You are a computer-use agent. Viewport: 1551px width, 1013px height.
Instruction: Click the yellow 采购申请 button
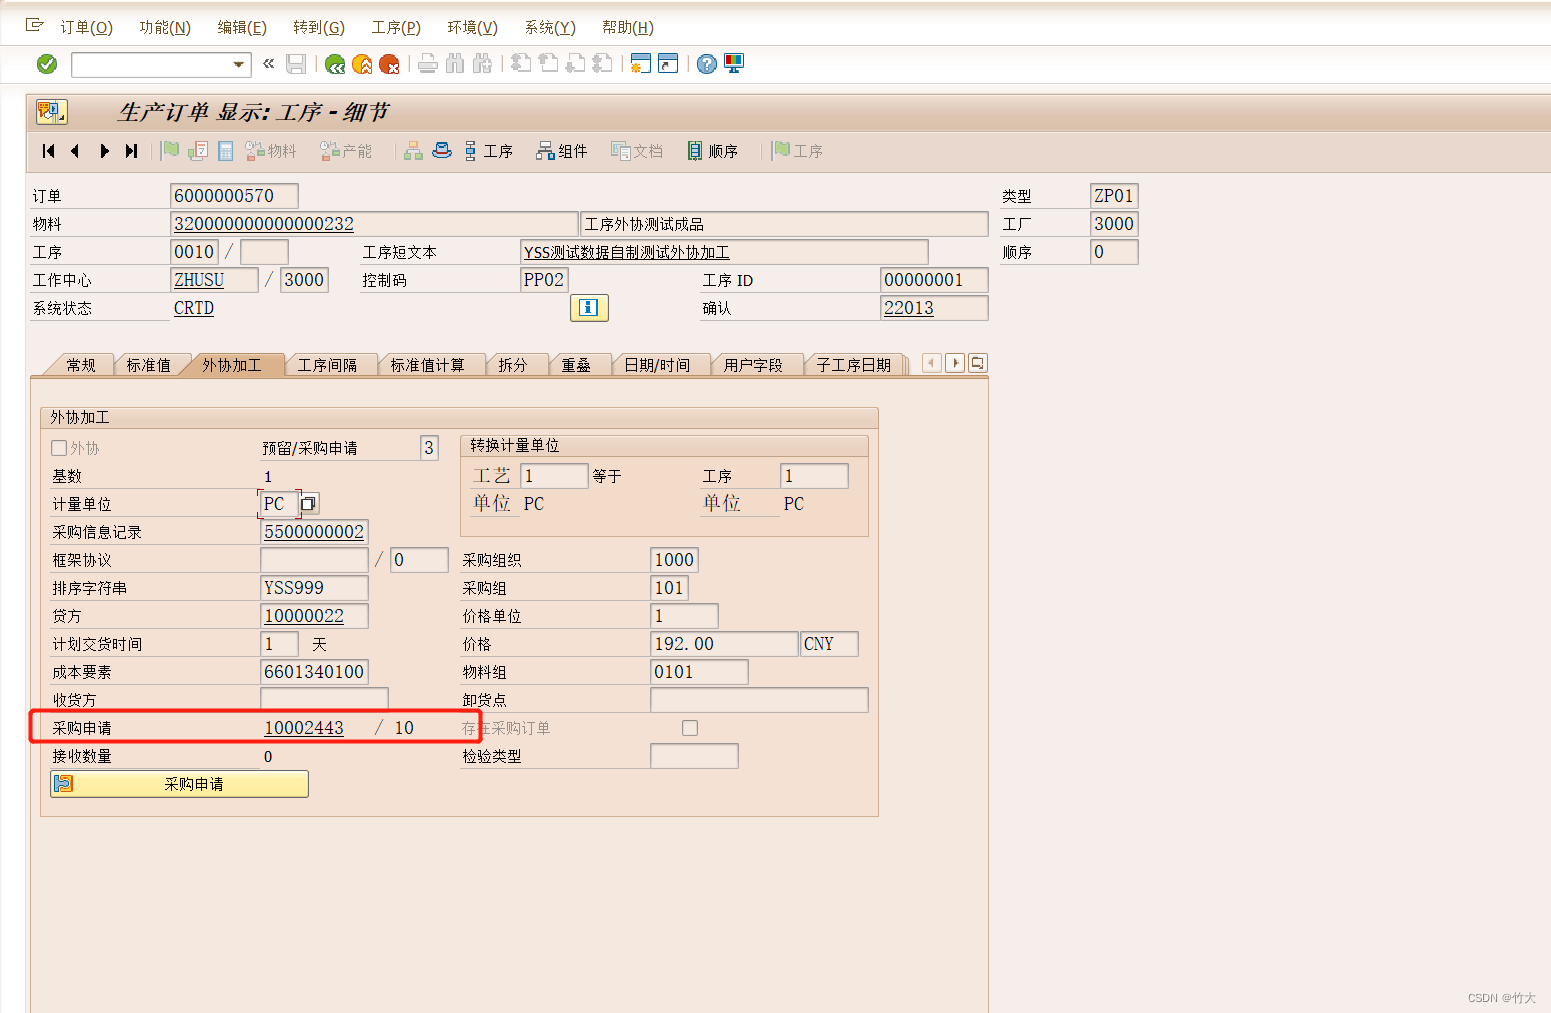point(179,784)
